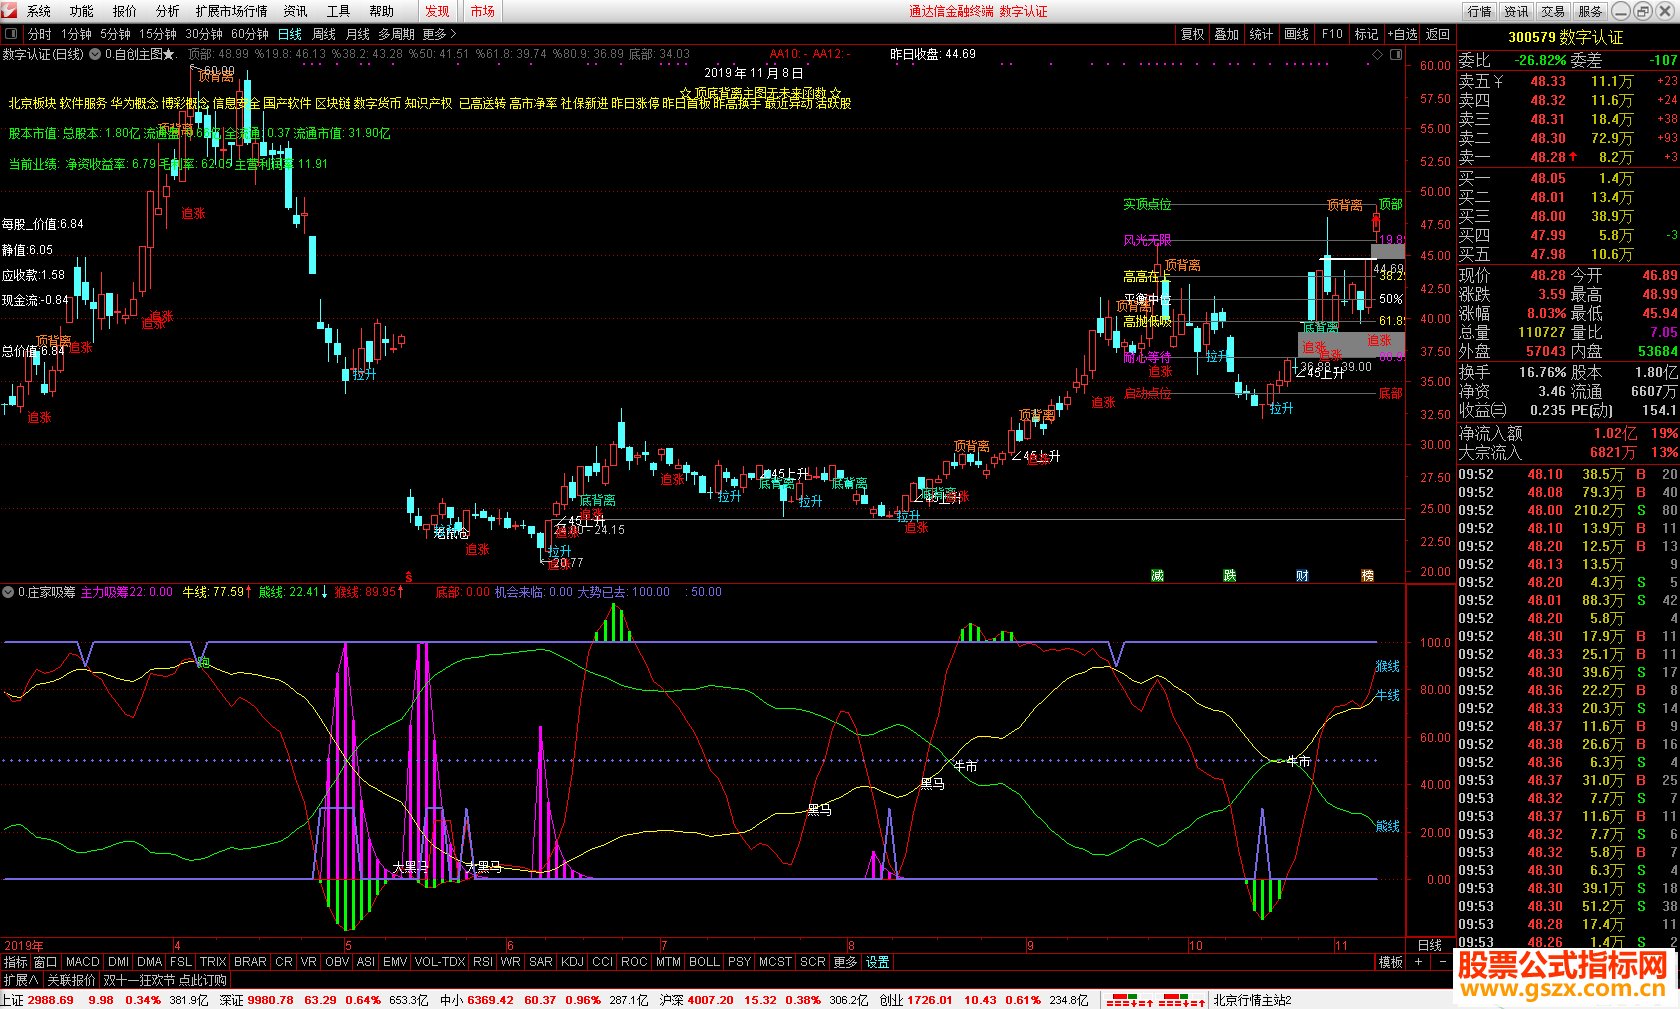Screen dimensions: 1680x1009
Task: Switch to the 月线 monthly chart
Action: [358, 34]
